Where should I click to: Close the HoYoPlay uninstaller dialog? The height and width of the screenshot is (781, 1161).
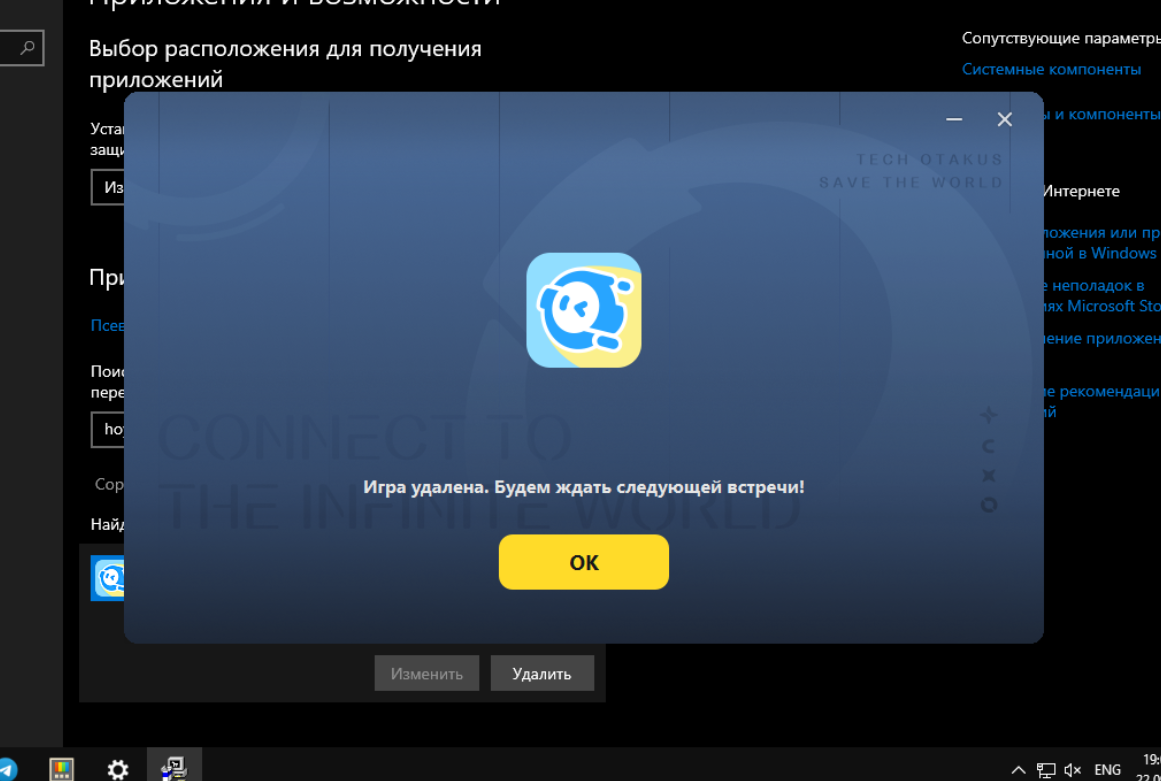pyautogui.click(x=1004, y=119)
